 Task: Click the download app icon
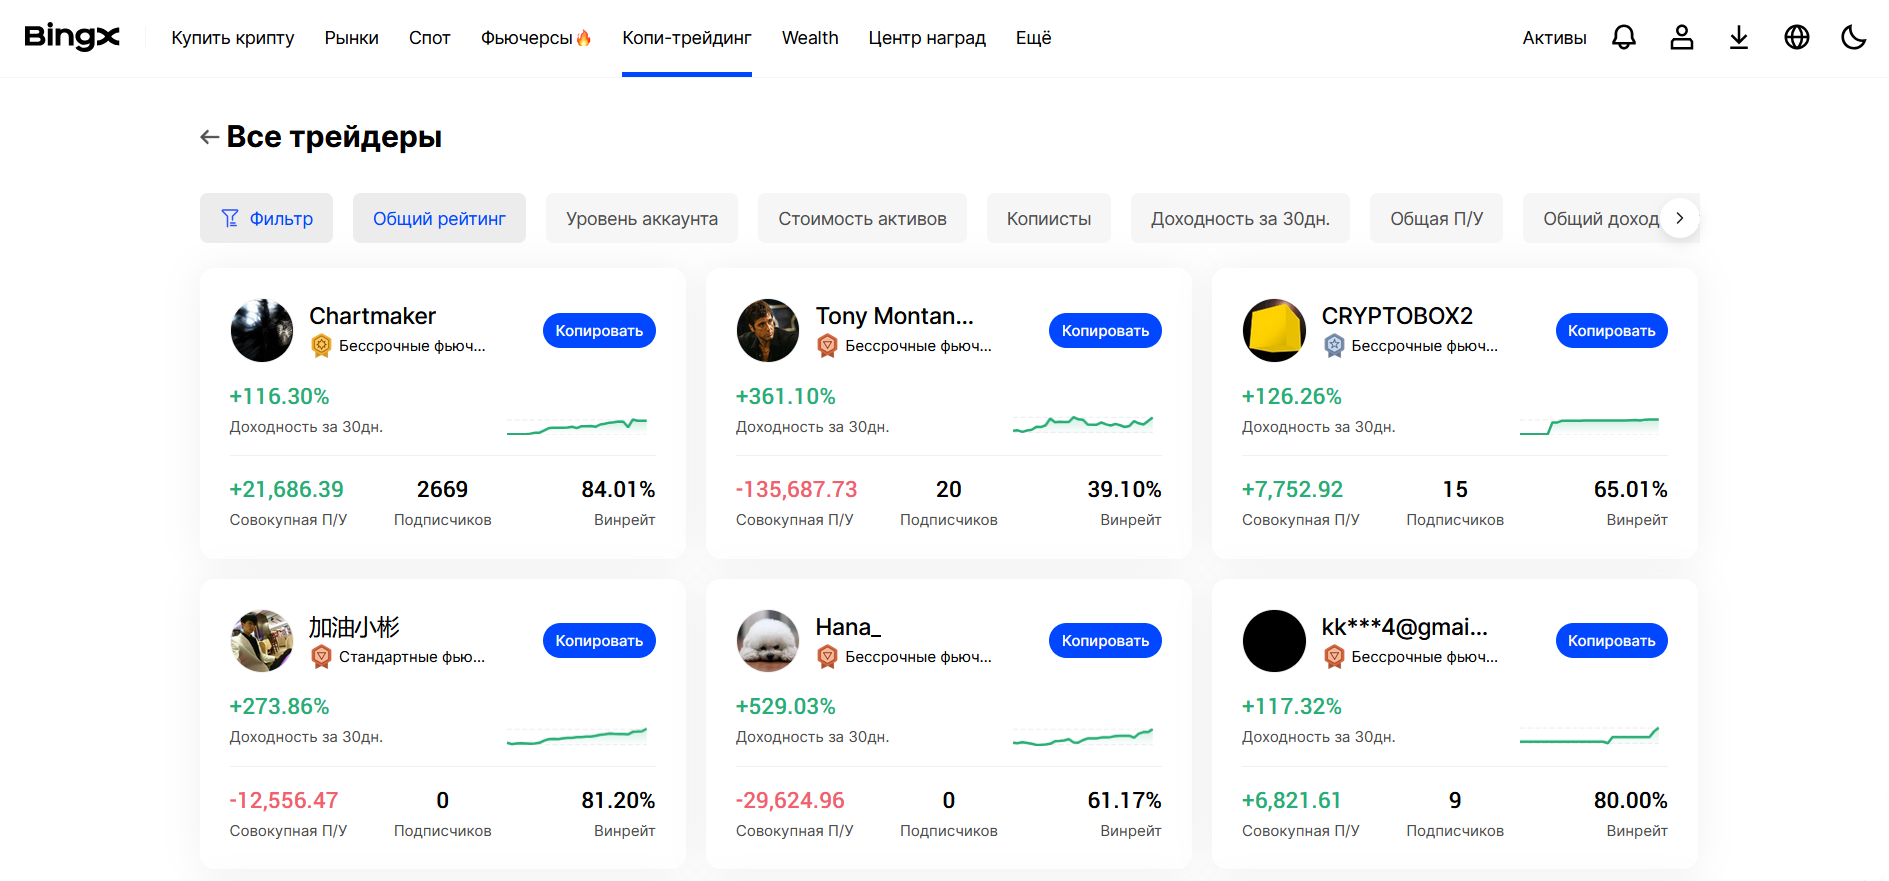point(1739,38)
